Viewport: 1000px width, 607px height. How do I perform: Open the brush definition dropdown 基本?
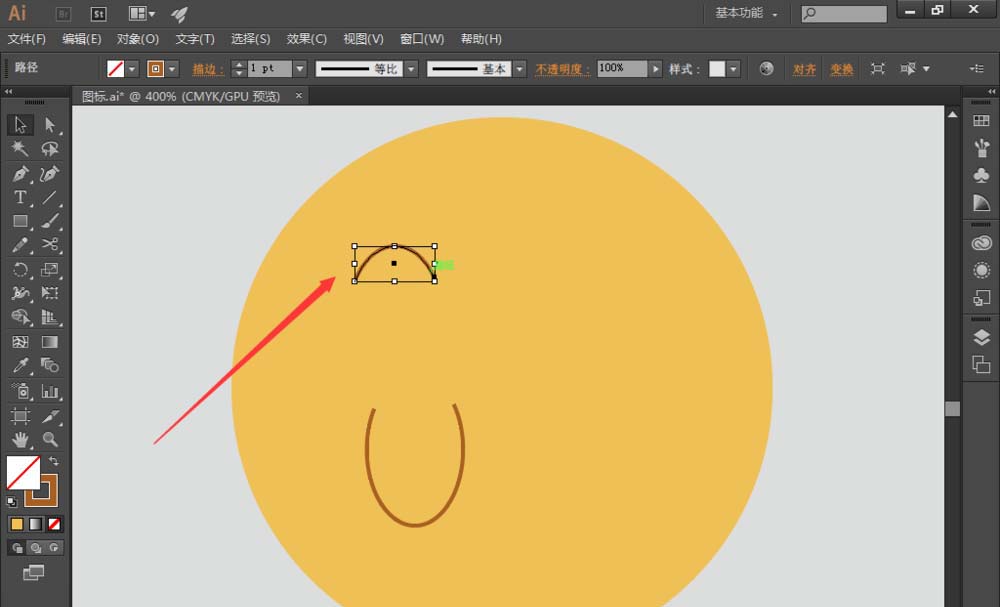(x=520, y=69)
